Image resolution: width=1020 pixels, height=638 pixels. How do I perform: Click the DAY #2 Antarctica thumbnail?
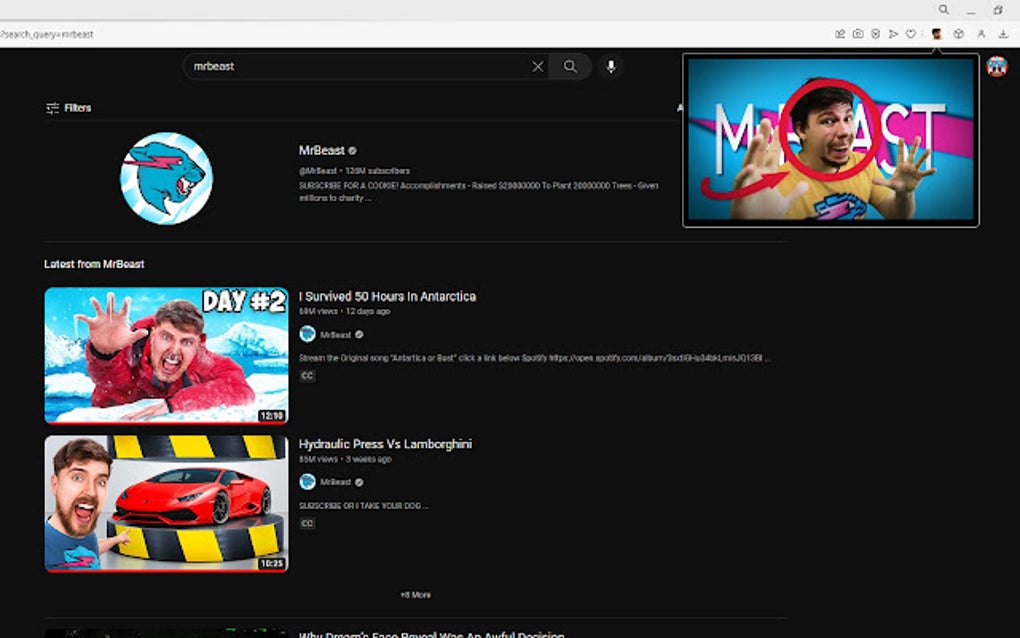coord(166,354)
